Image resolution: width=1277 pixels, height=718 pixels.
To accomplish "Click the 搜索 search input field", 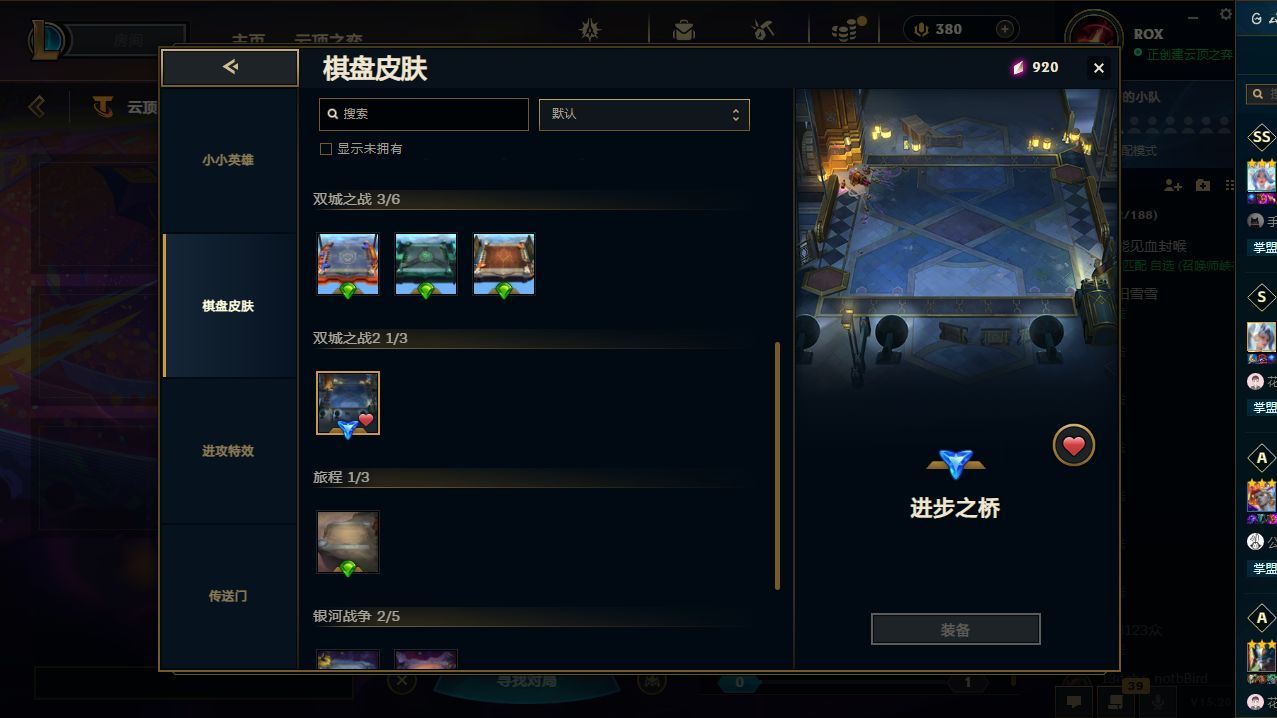I will (423, 114).
